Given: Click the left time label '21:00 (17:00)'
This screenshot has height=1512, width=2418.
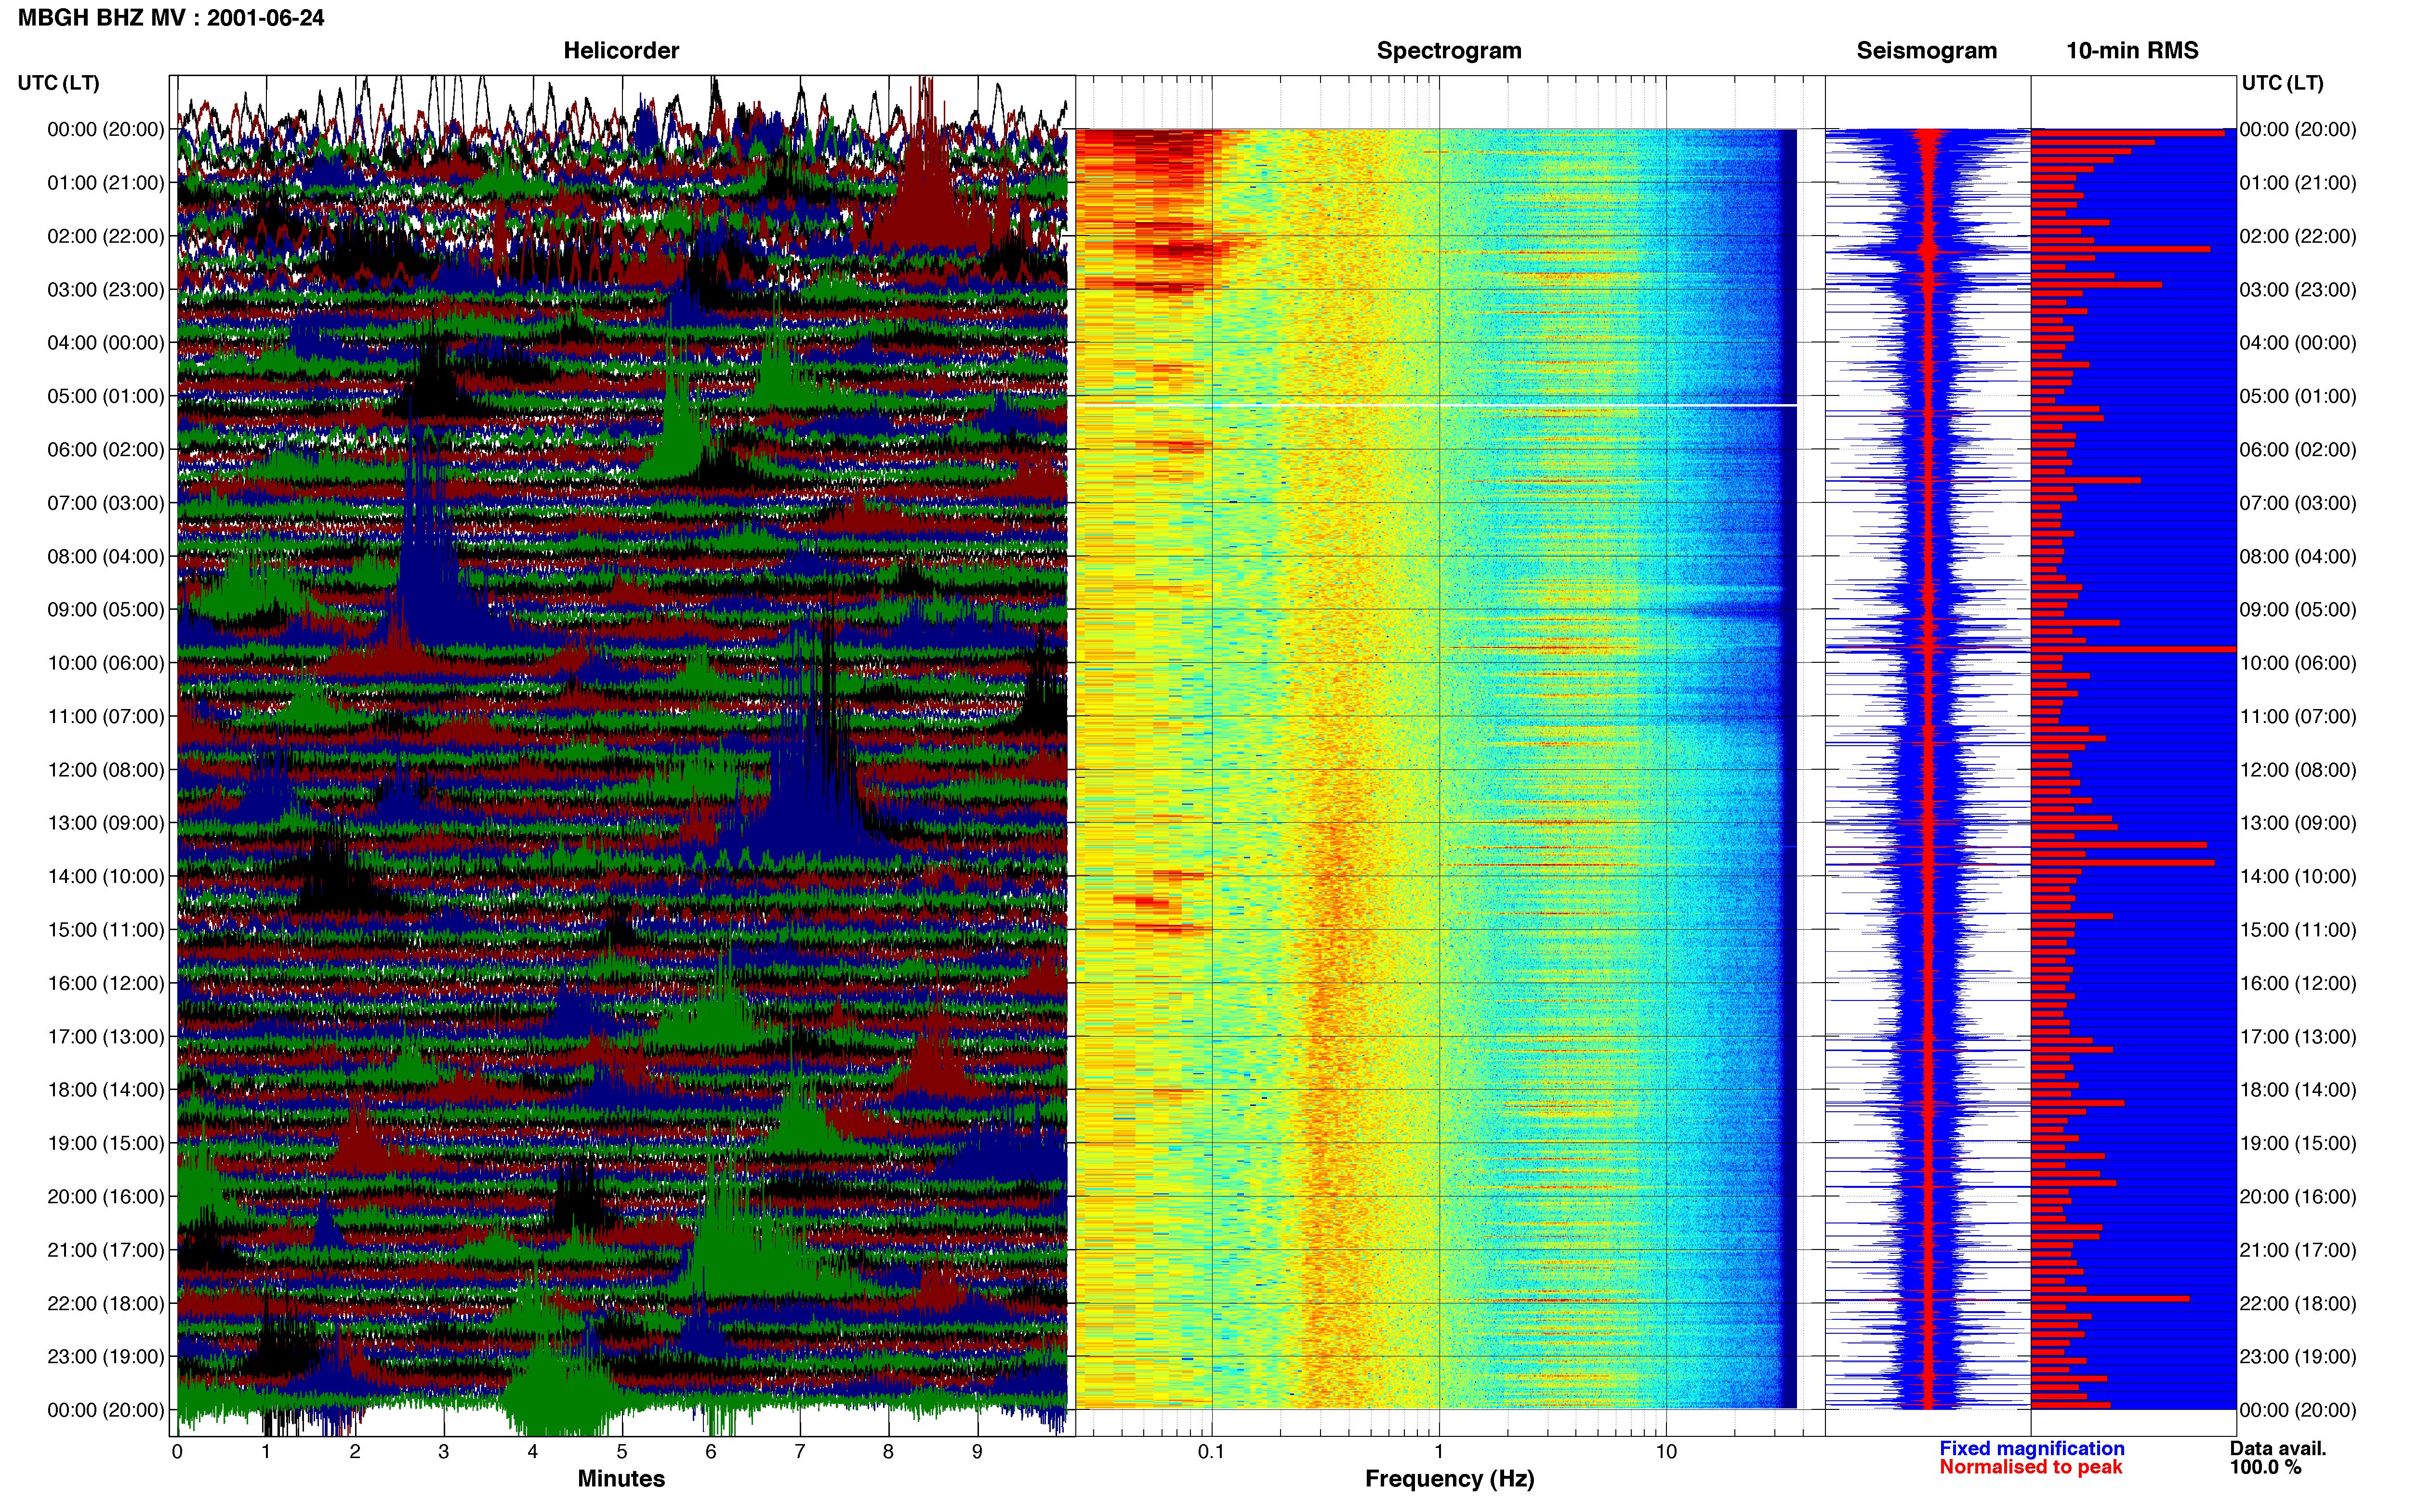Looking at the screenshot, I should coord(106,1250).
